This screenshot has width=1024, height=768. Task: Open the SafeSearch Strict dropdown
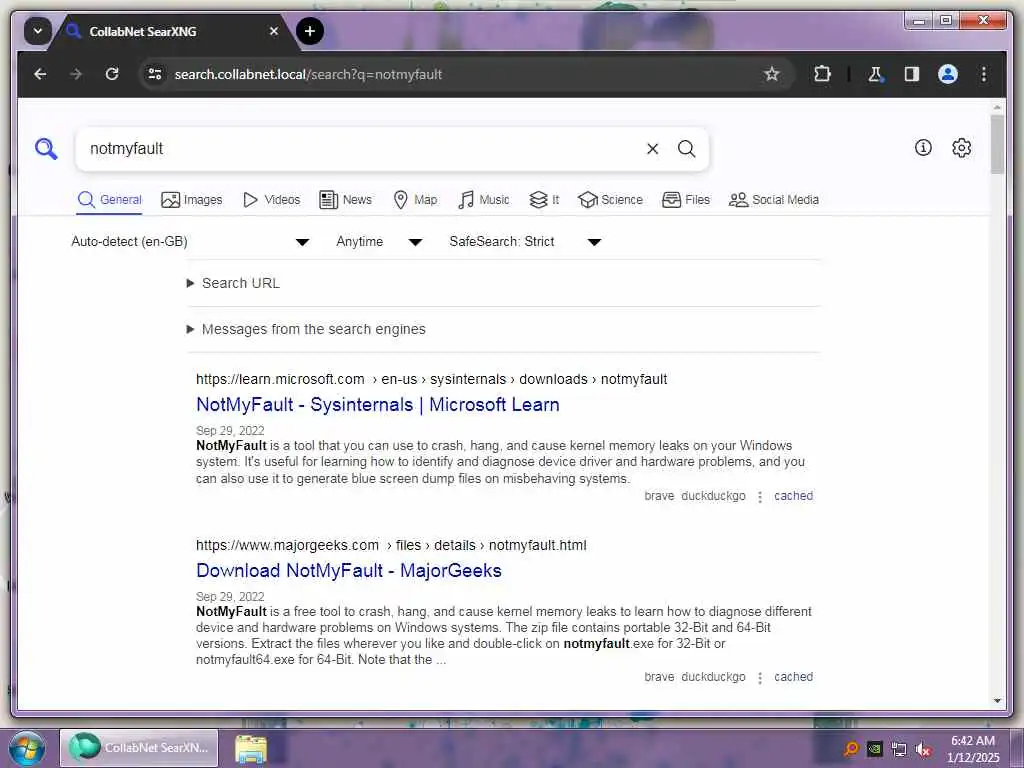524,242
